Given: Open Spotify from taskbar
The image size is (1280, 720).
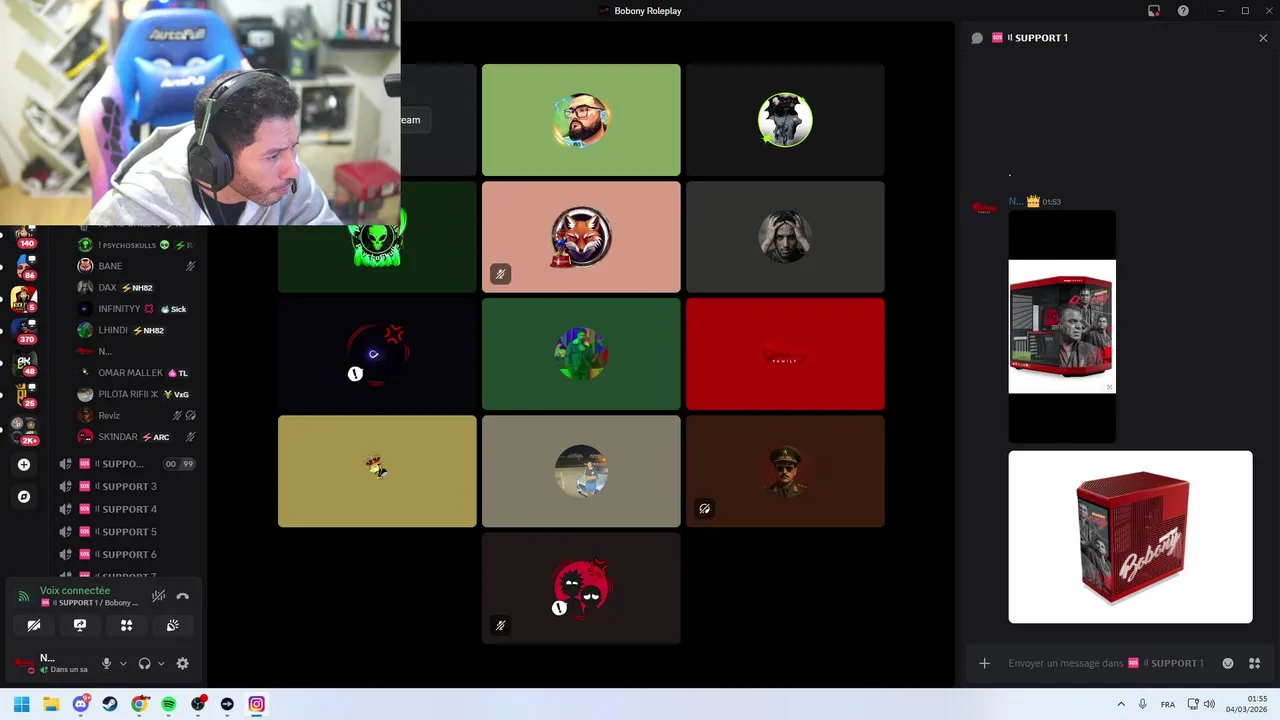Looking at the screenshot, I should point(168,704).
